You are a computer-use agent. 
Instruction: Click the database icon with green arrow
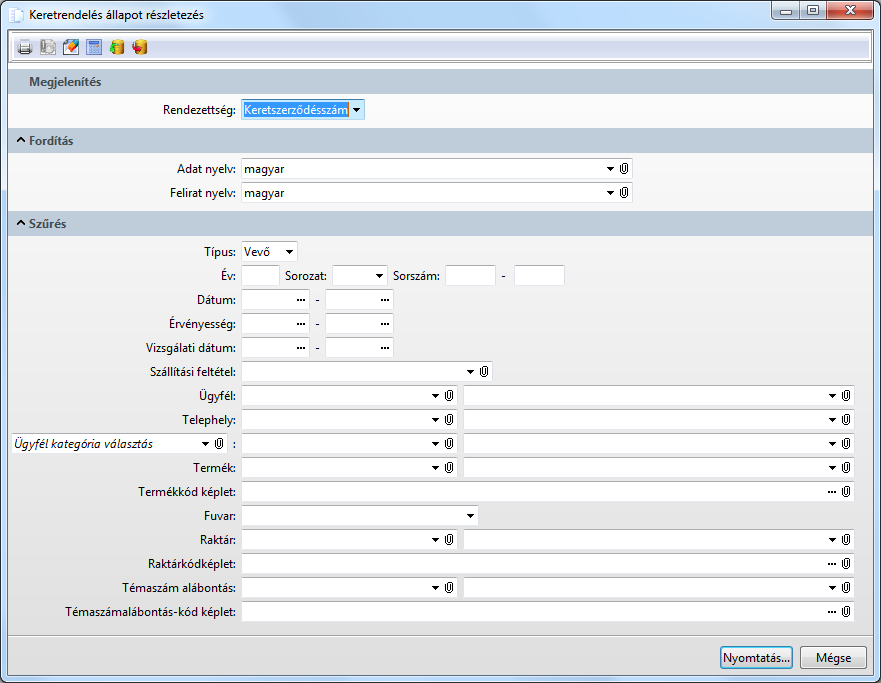point(116,47)
